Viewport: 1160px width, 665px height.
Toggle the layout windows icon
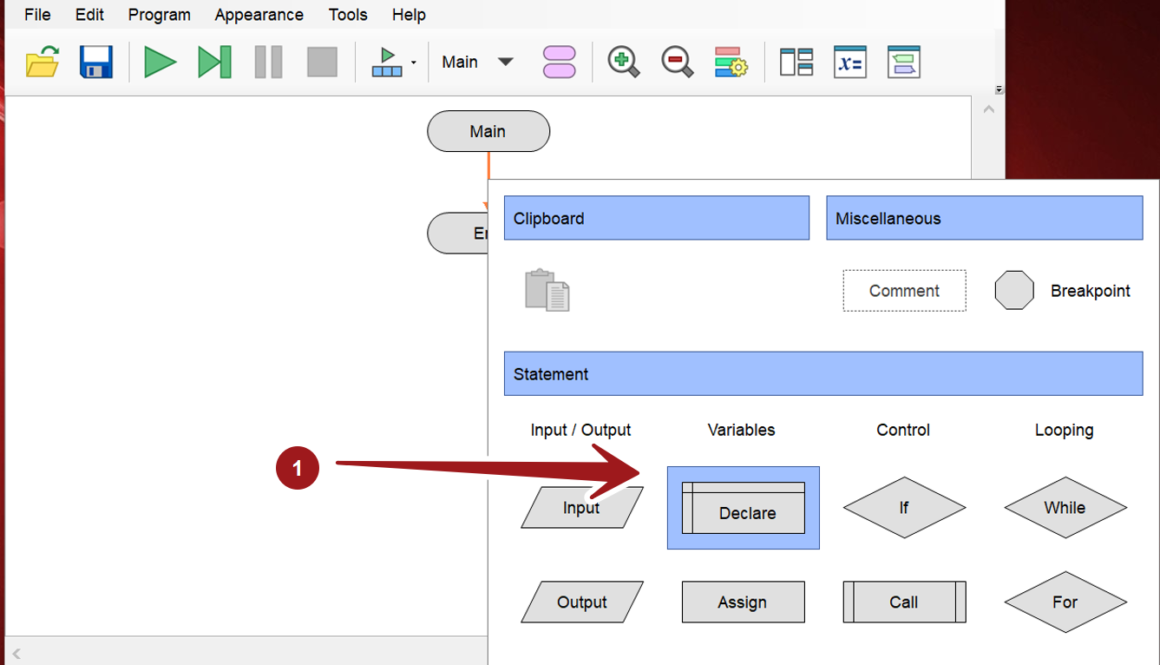point(796,62)
